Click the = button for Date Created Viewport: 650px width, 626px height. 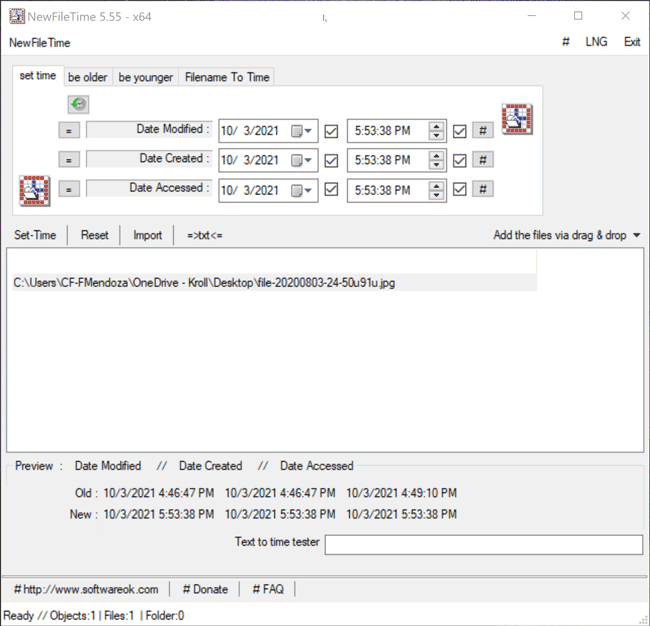tap(69, 160)
